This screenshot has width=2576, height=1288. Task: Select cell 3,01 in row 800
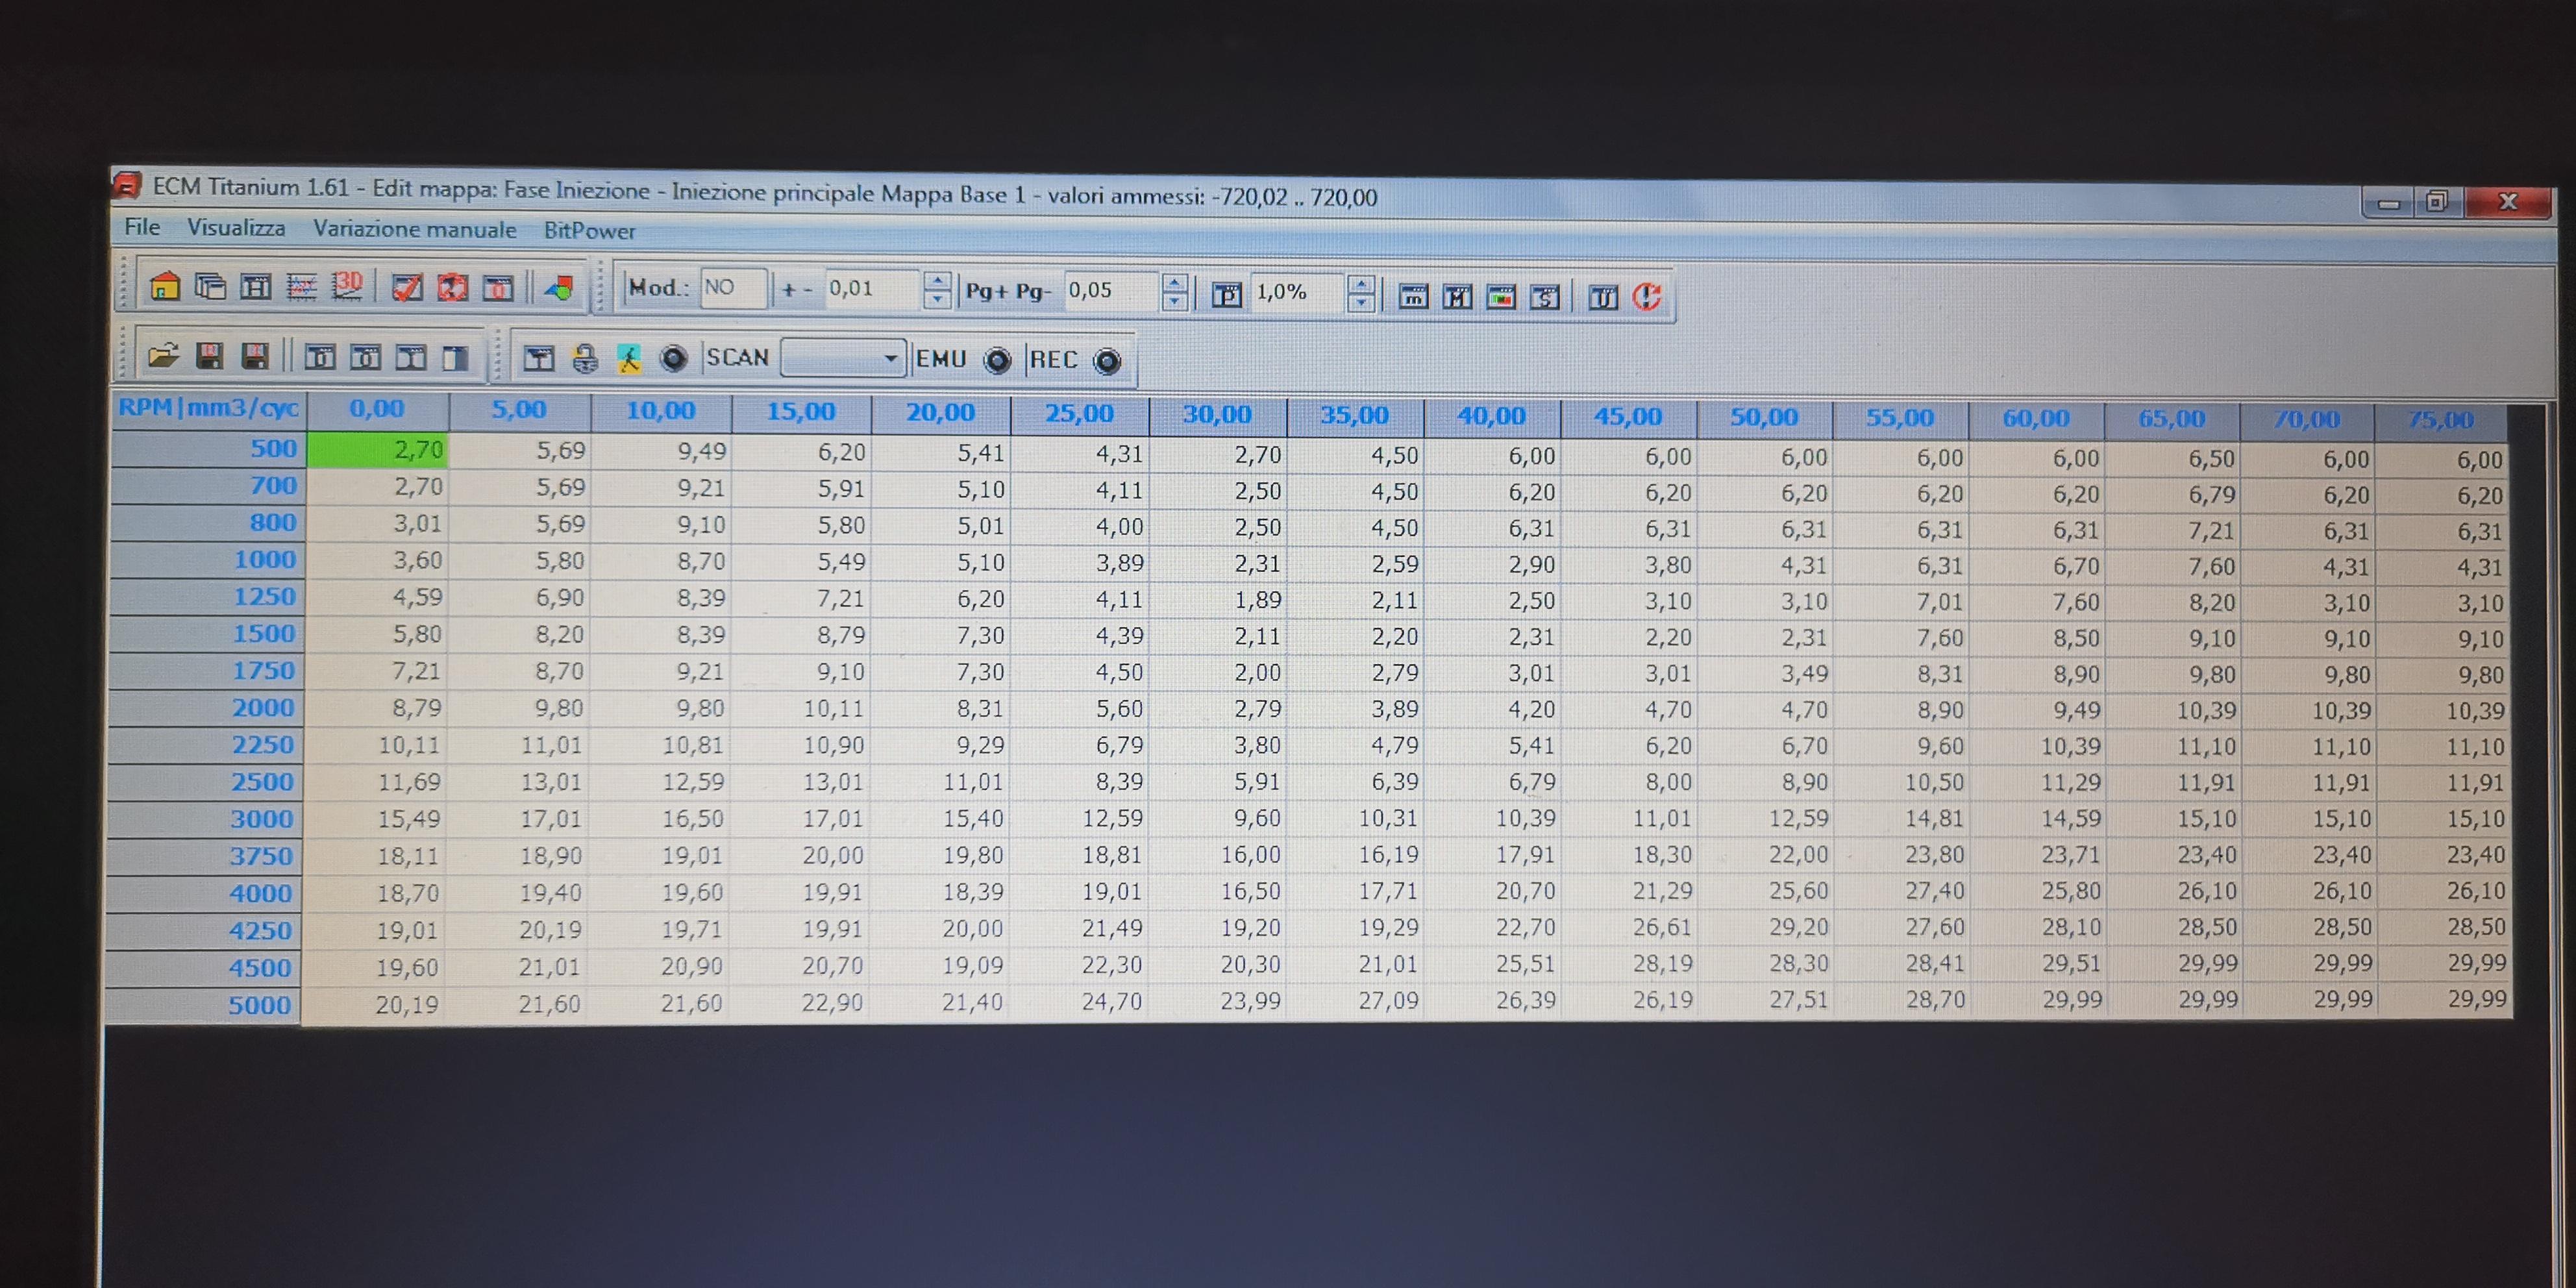(x=377, y=523)
